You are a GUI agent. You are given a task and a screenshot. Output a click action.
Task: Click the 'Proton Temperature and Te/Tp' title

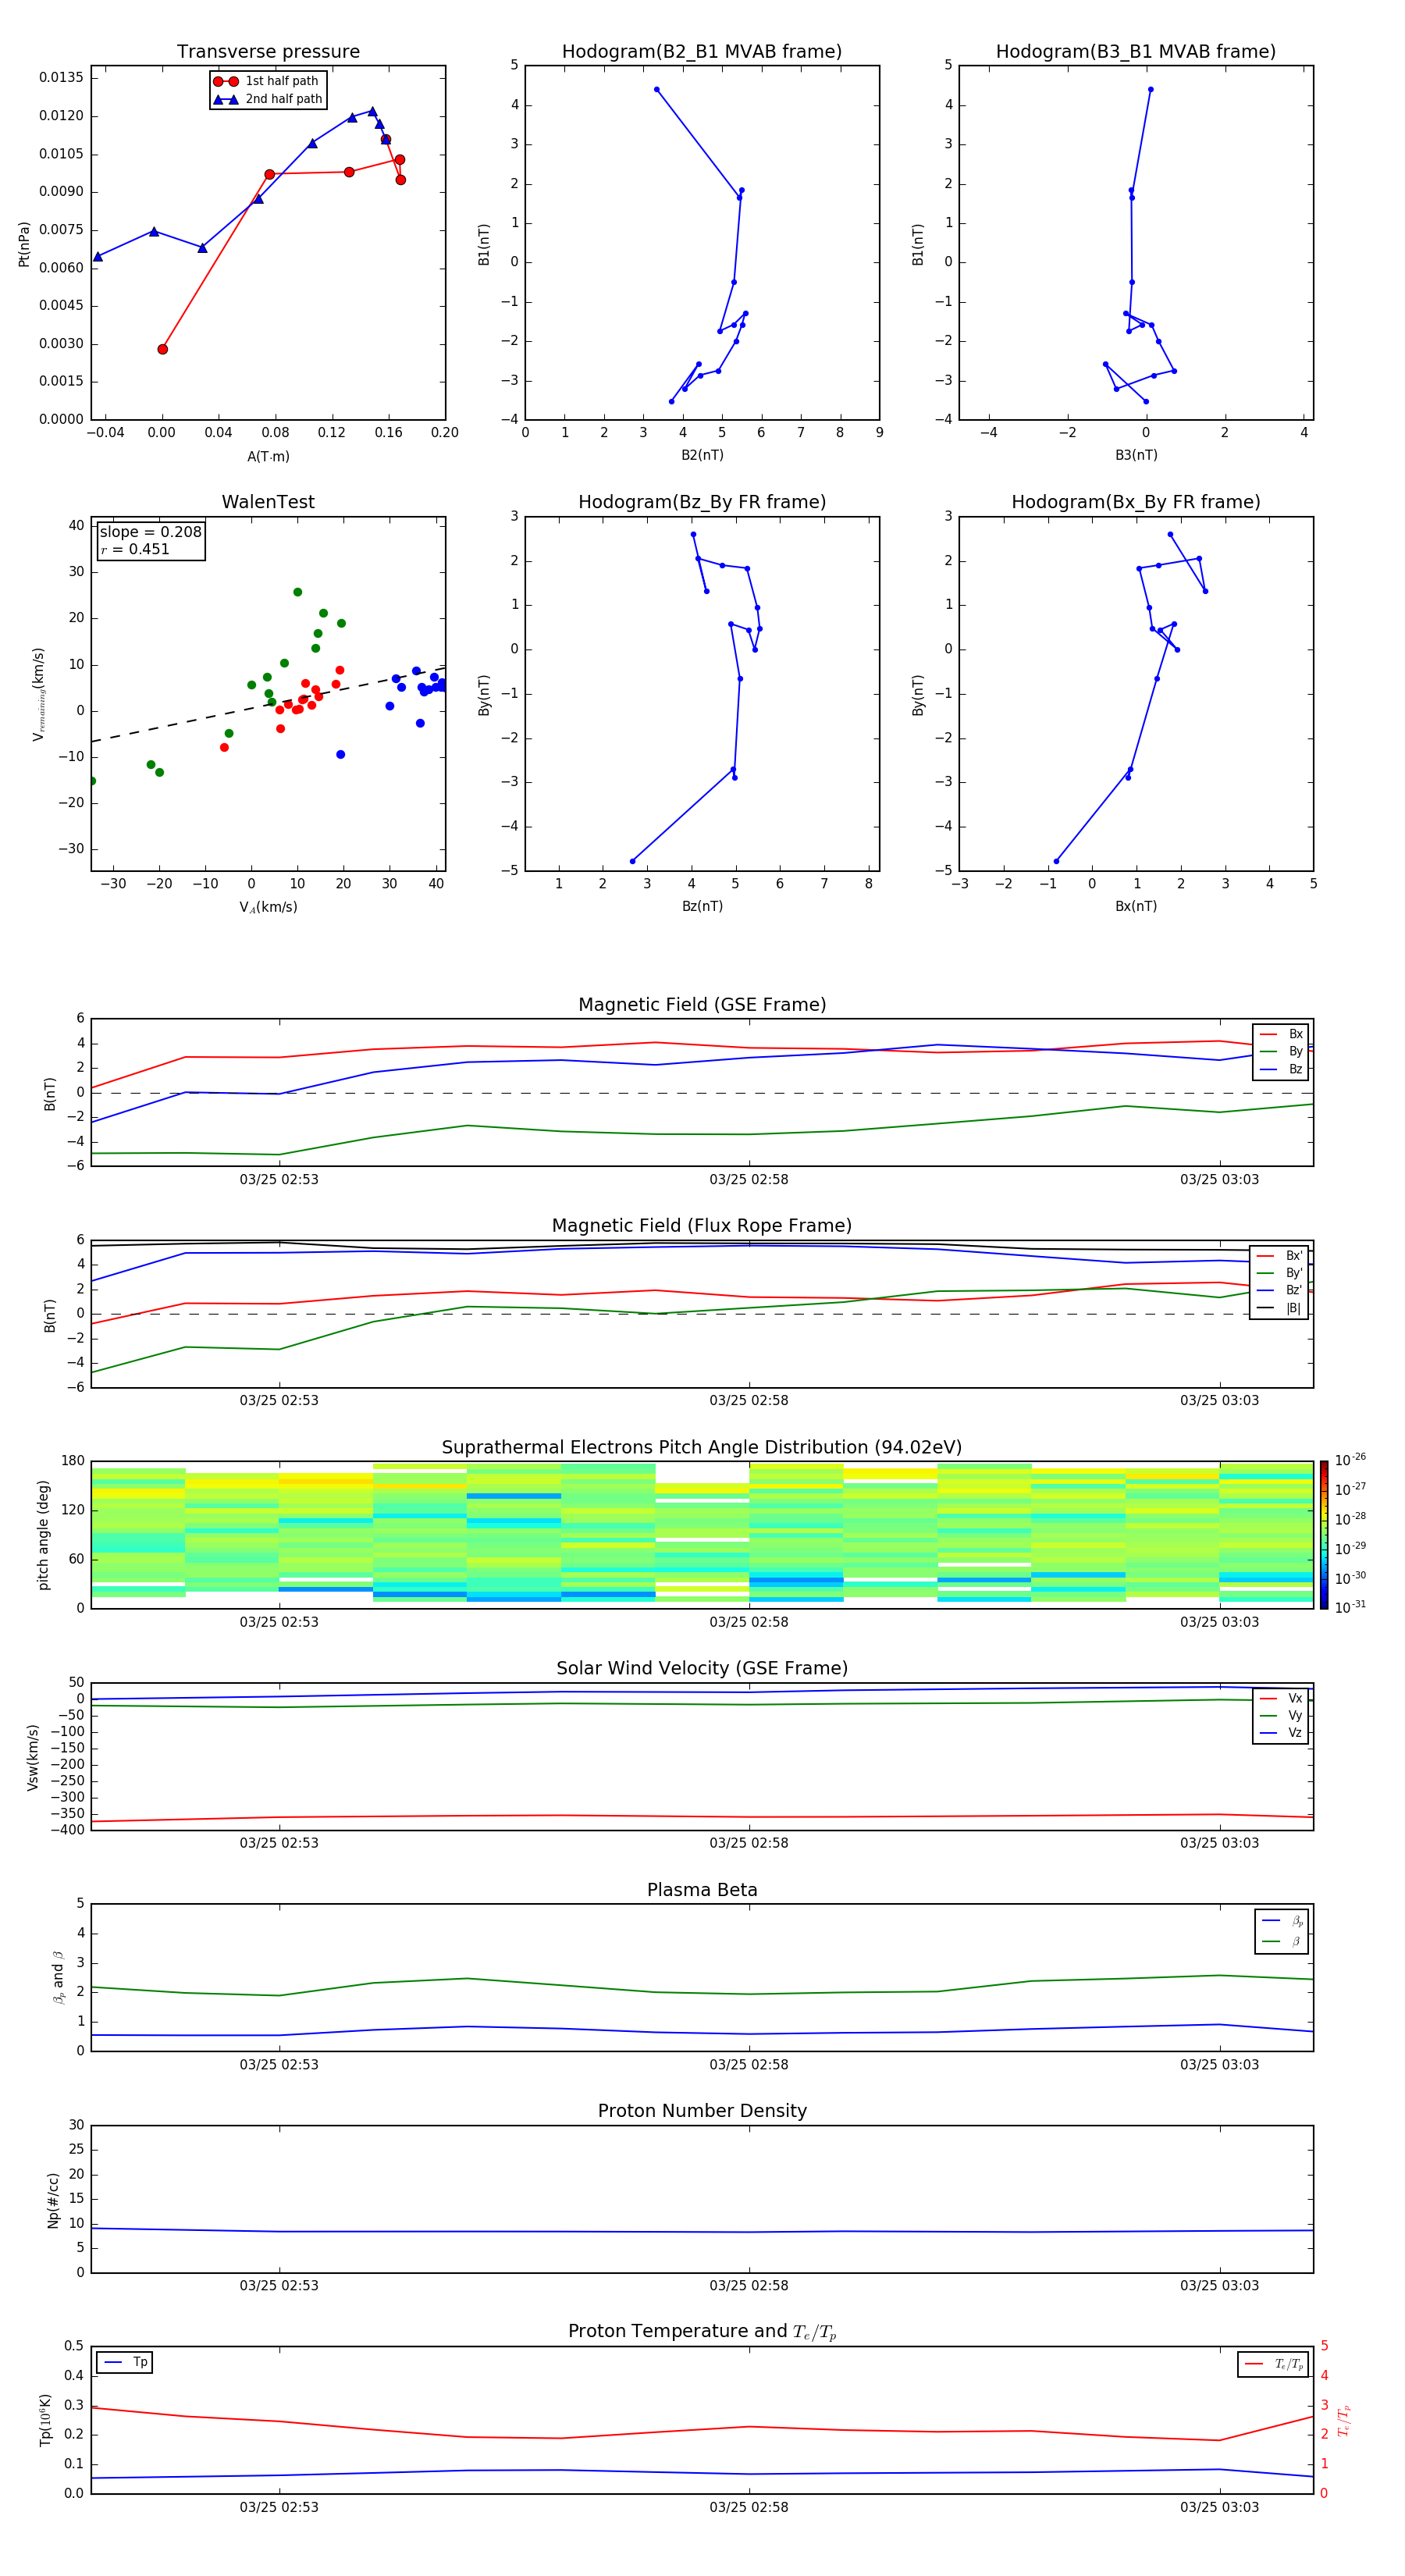pyautogui.click(x=702, y=2332)
